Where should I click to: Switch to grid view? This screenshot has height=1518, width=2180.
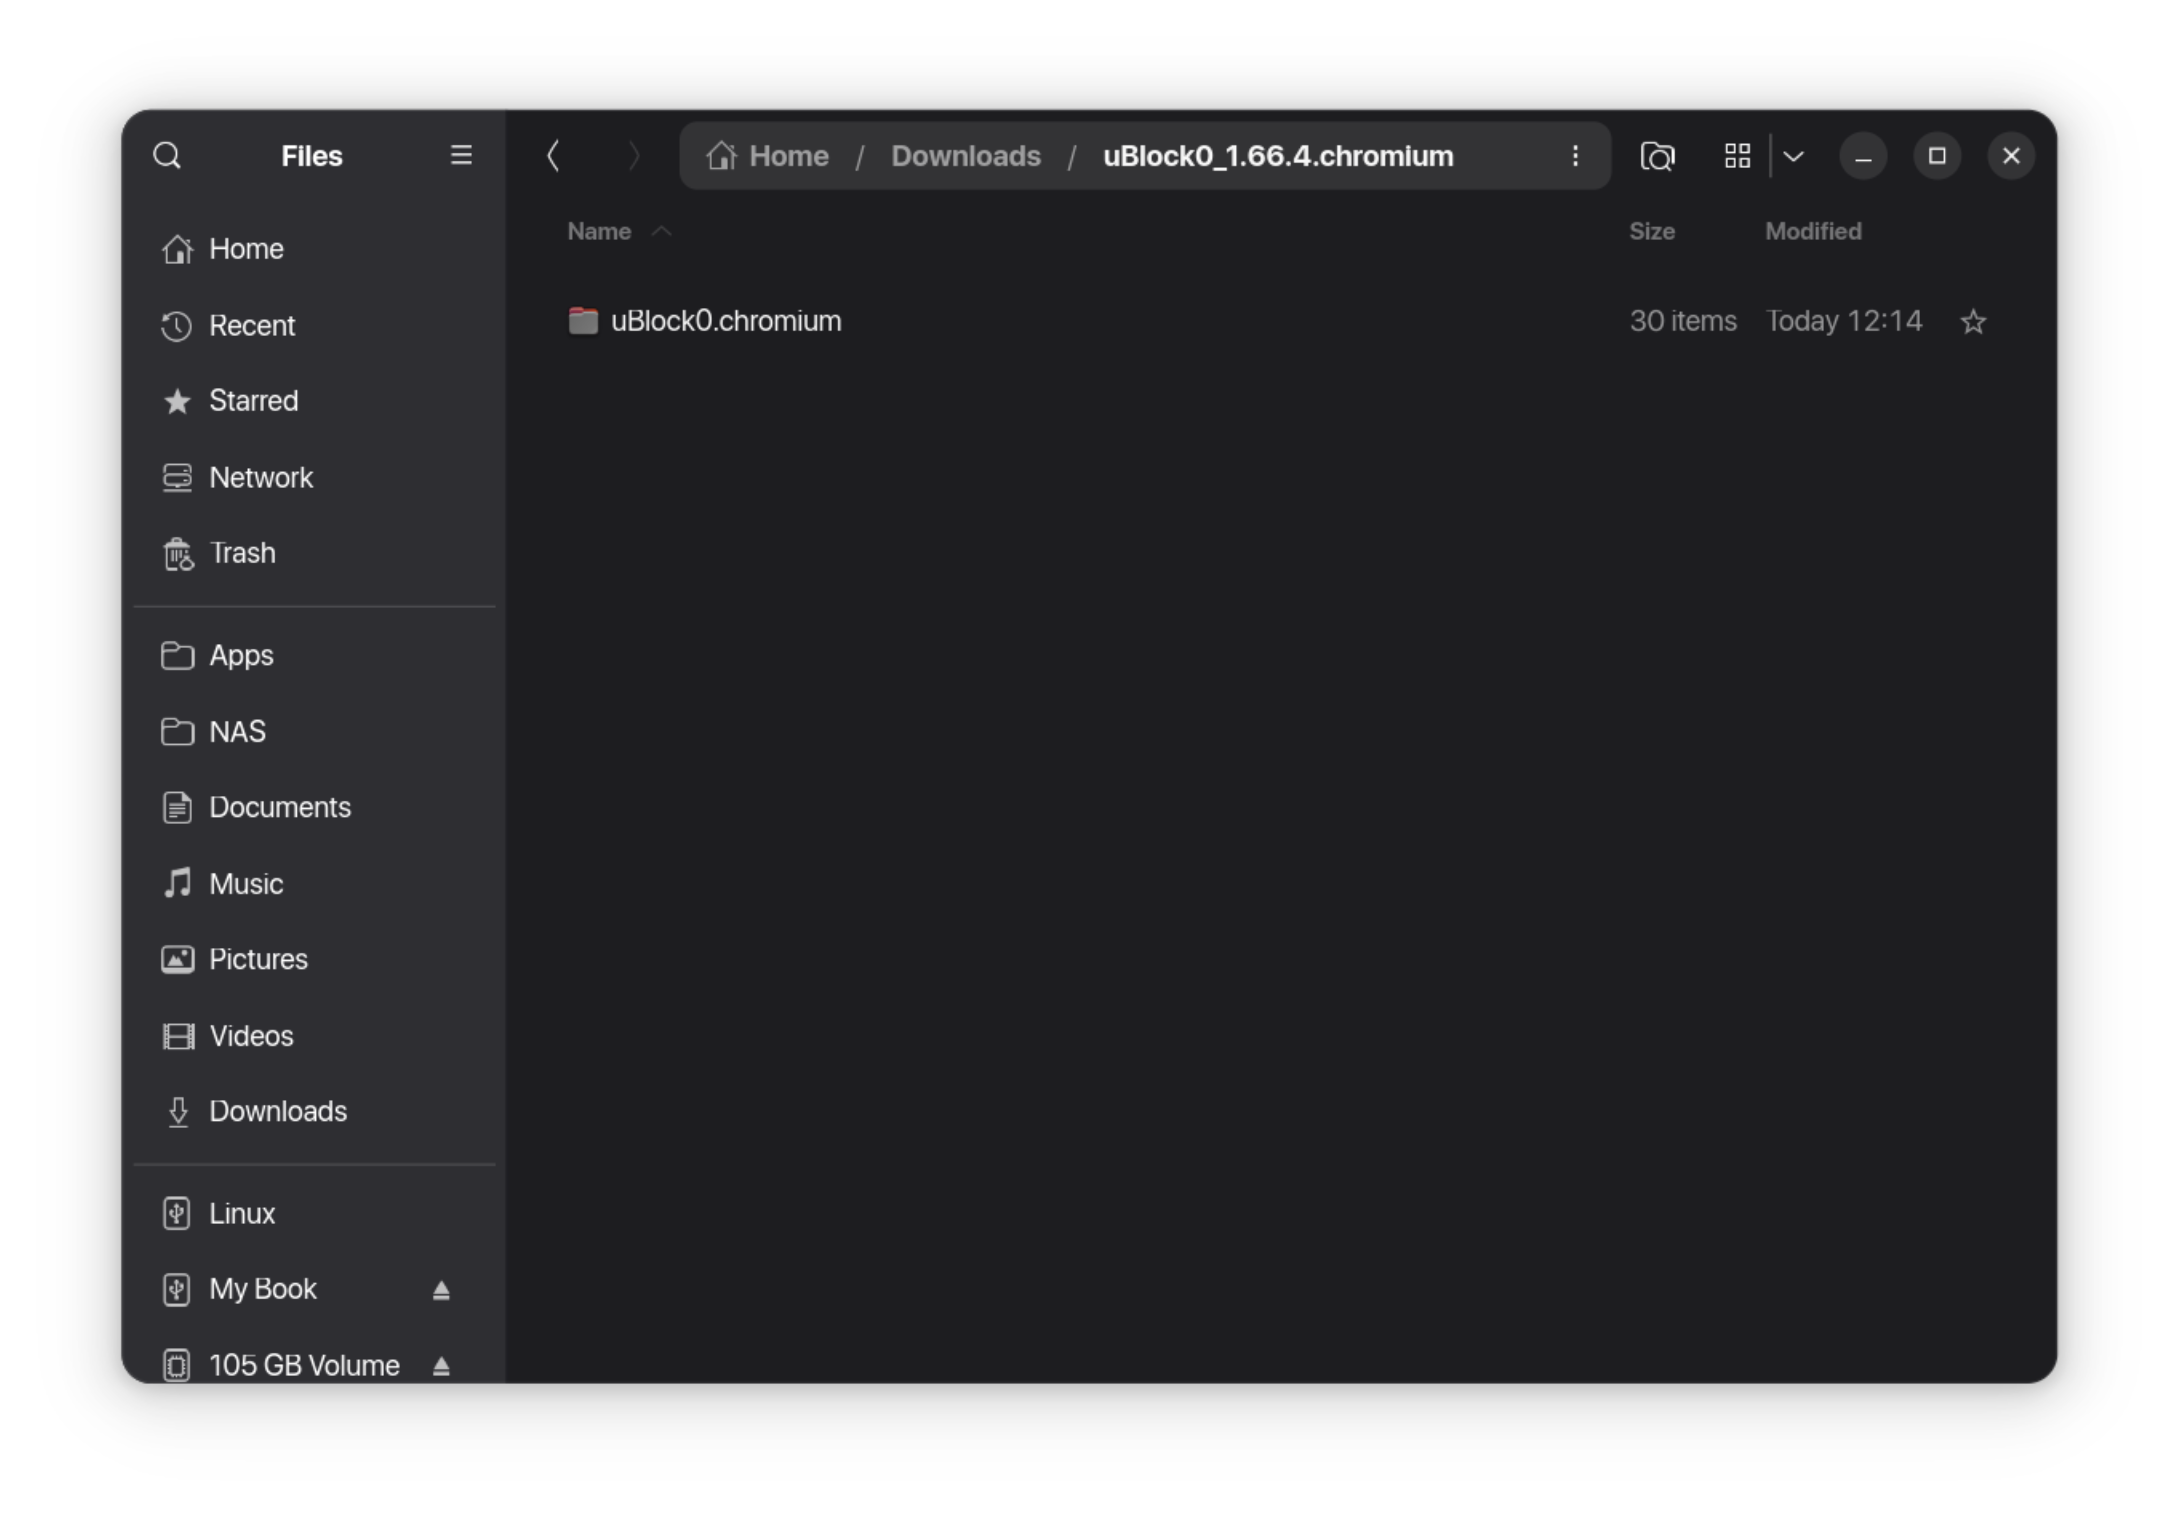(1738, 156)
